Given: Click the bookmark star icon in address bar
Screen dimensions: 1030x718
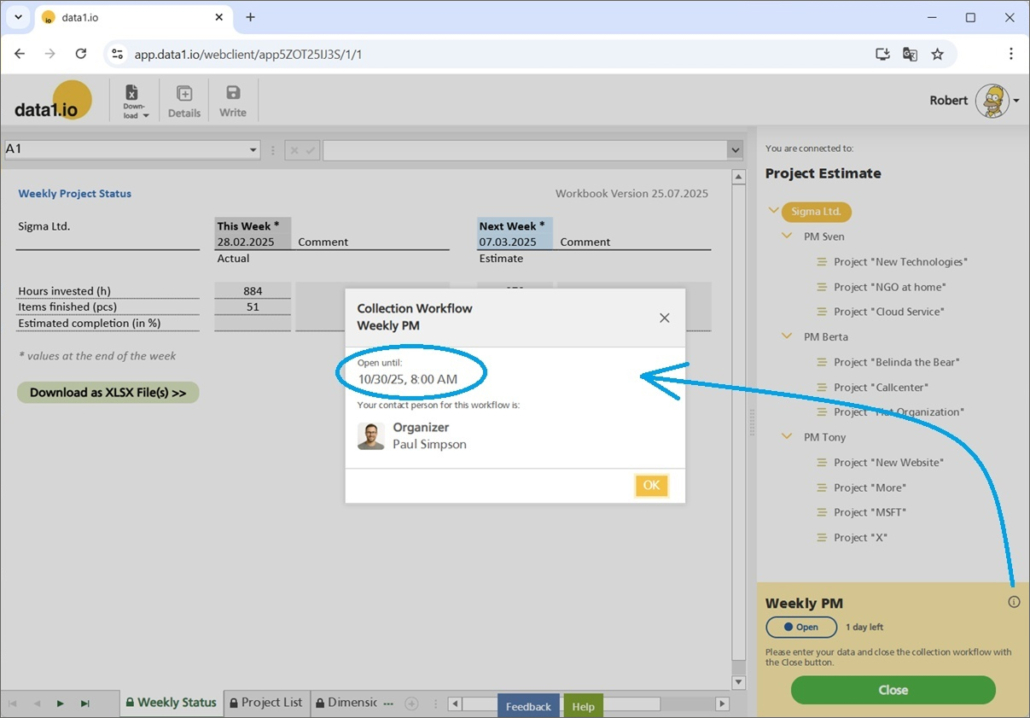Looking at the screenshot, I should tap(937, 54).
